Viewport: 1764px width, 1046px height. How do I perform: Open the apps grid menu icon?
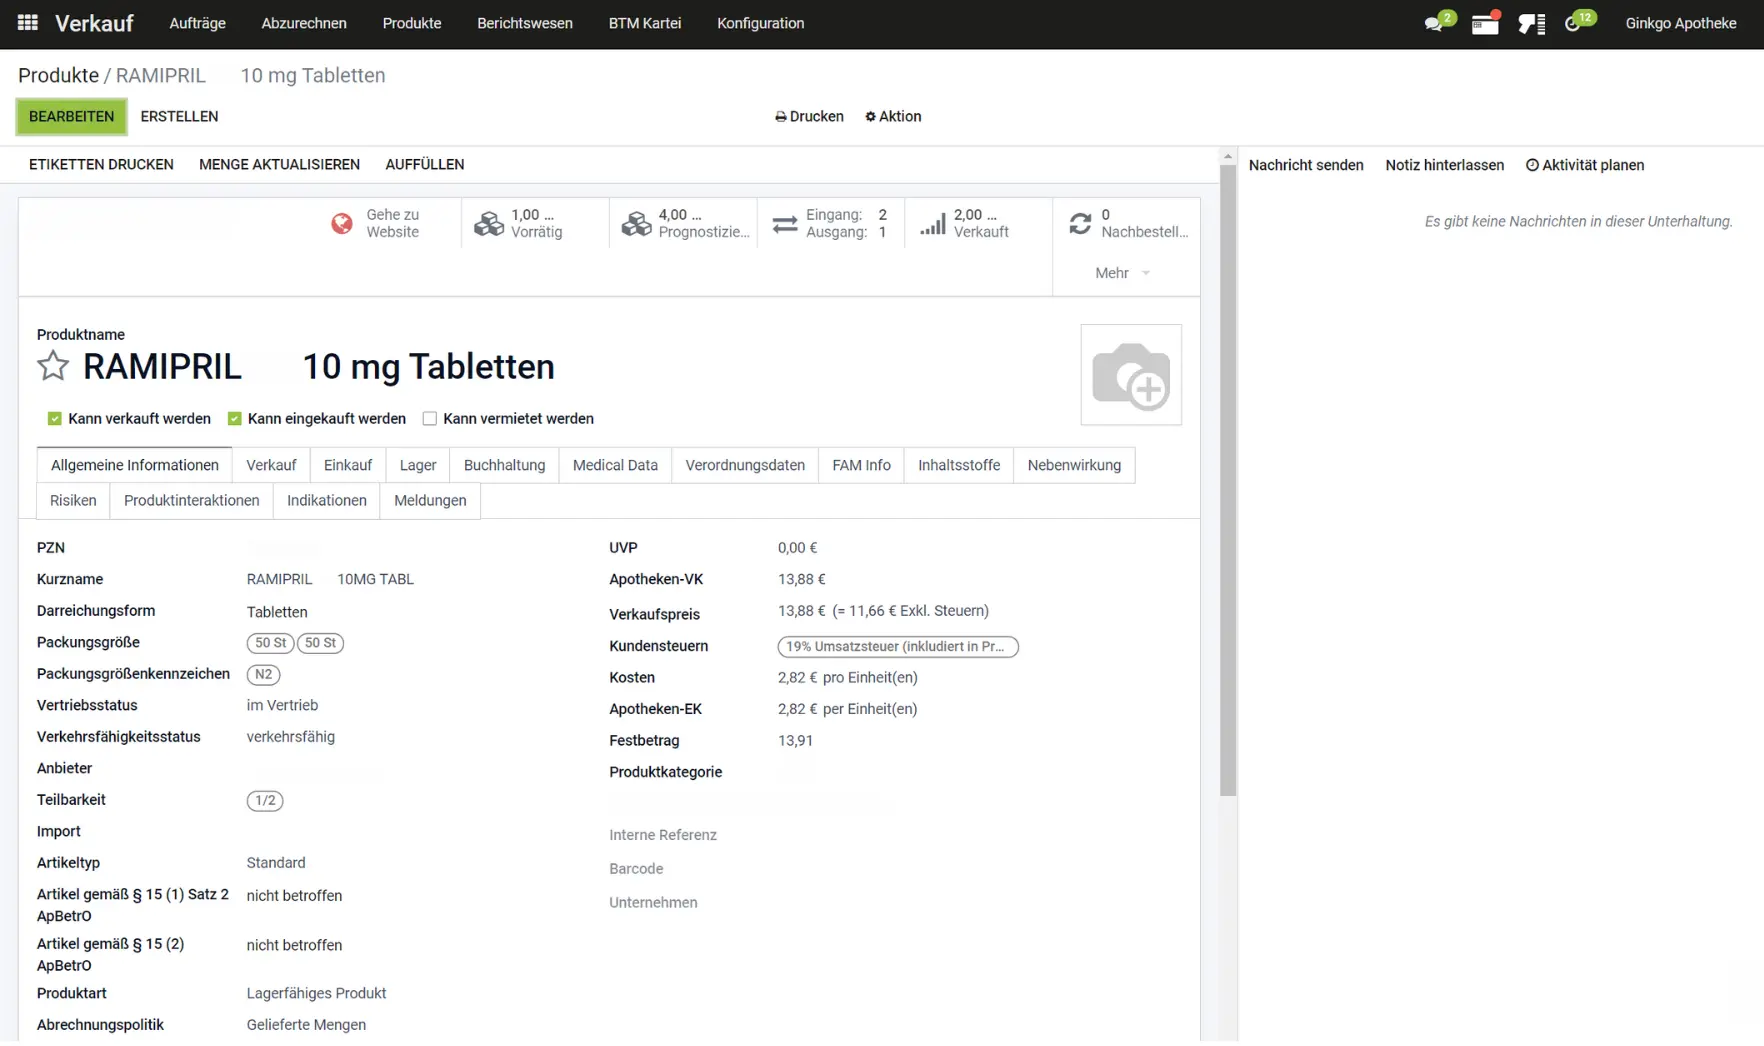click(x=27, y=22)
